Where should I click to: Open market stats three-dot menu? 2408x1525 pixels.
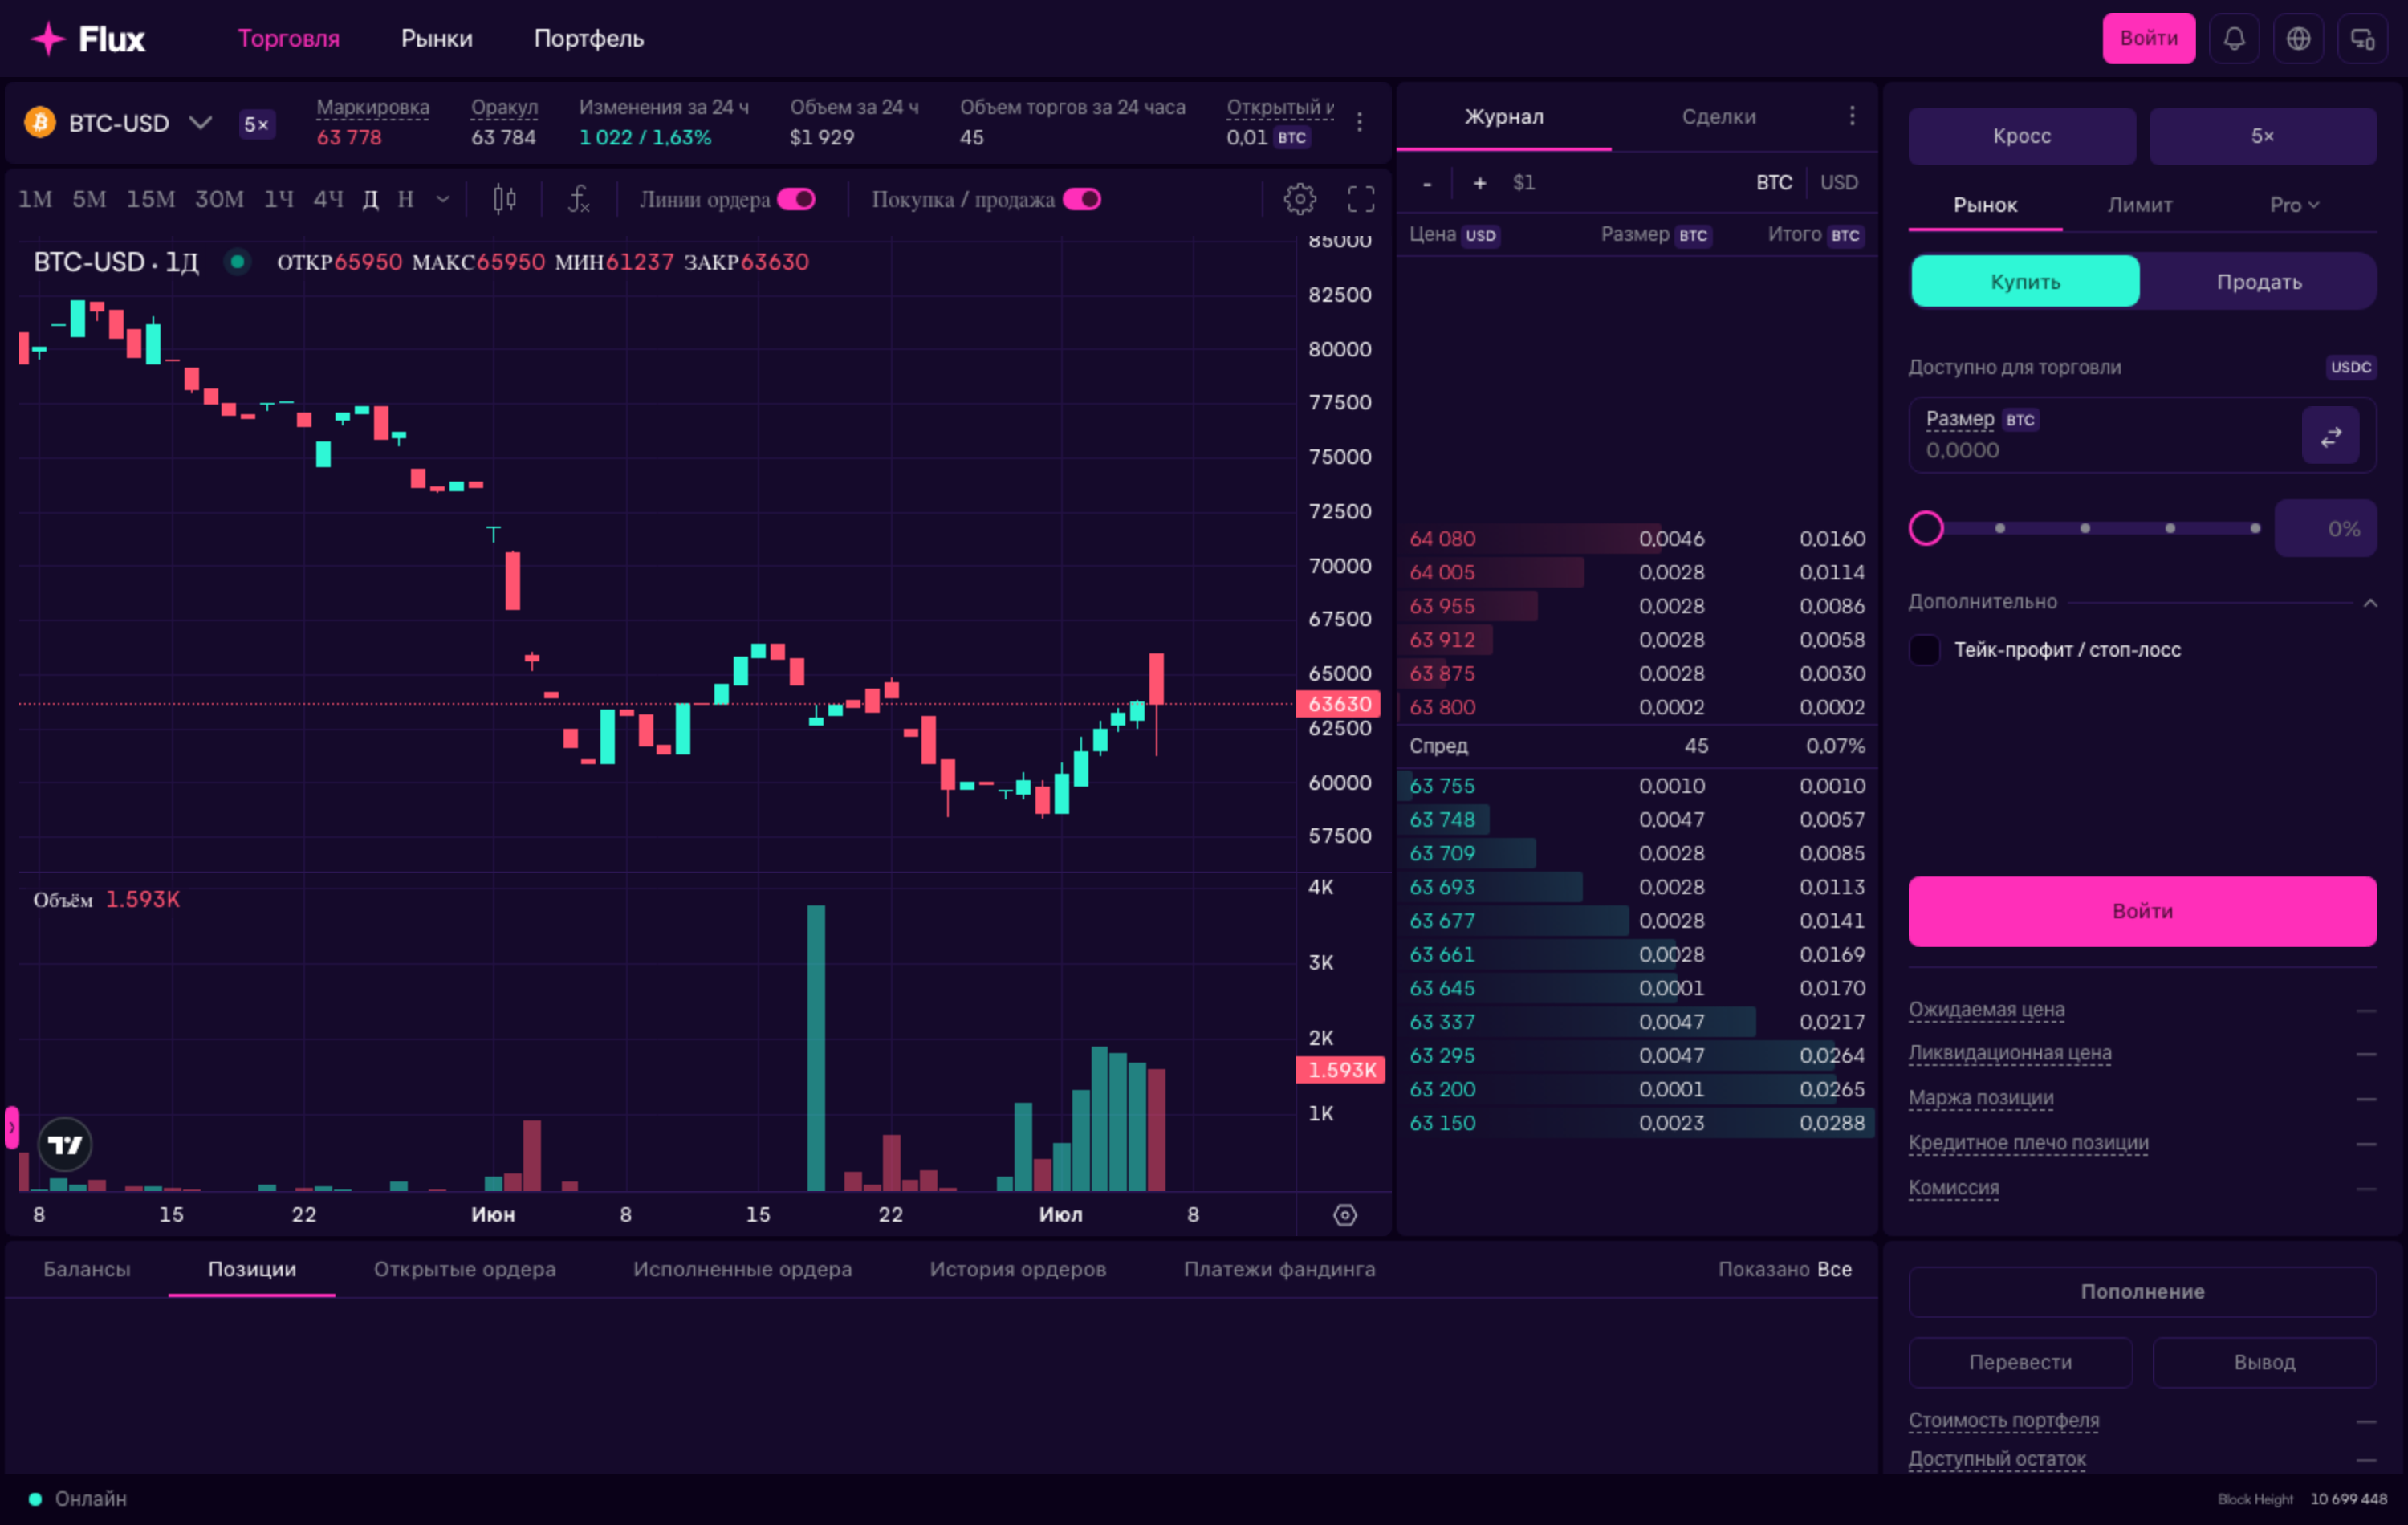pos(1359,122)
